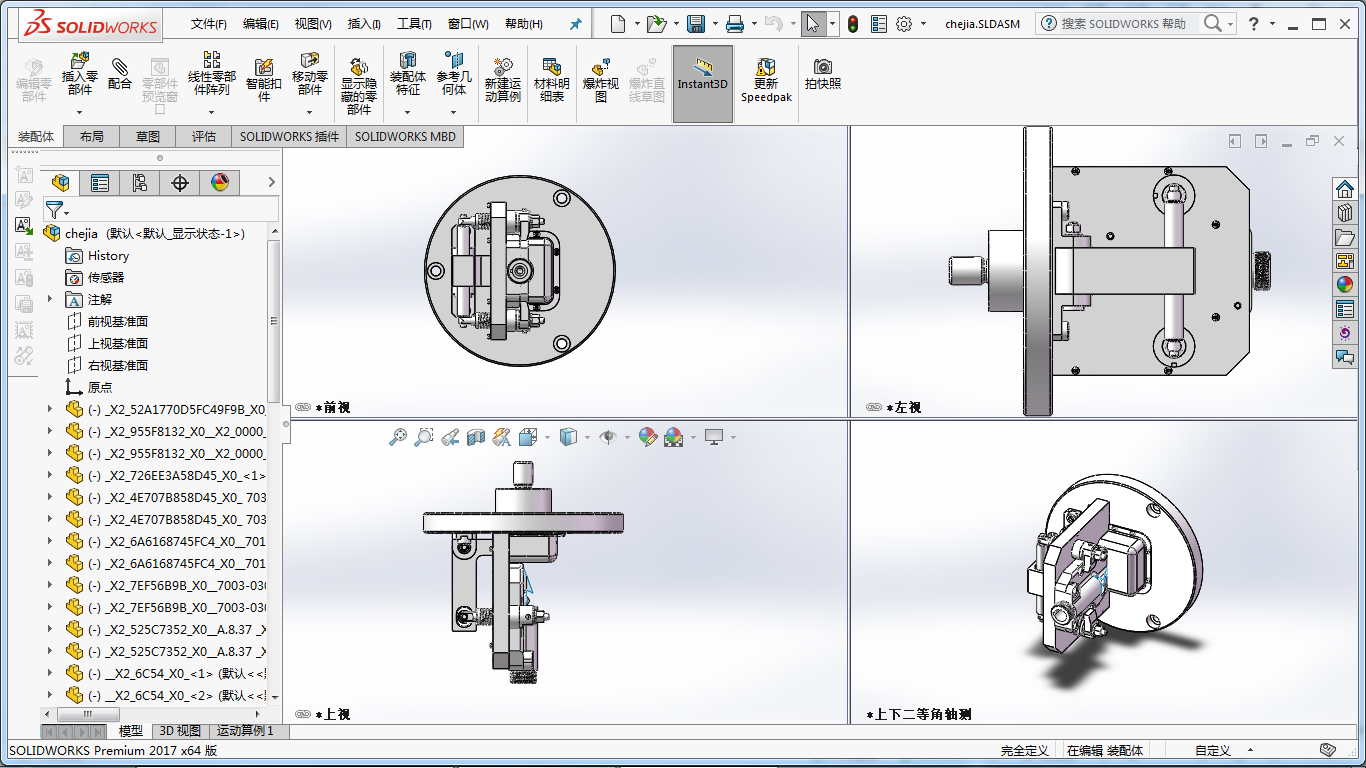Click 插入零部件 insert components tool
This screenshot has width=1366, height=768.
(x=80, y=75)
